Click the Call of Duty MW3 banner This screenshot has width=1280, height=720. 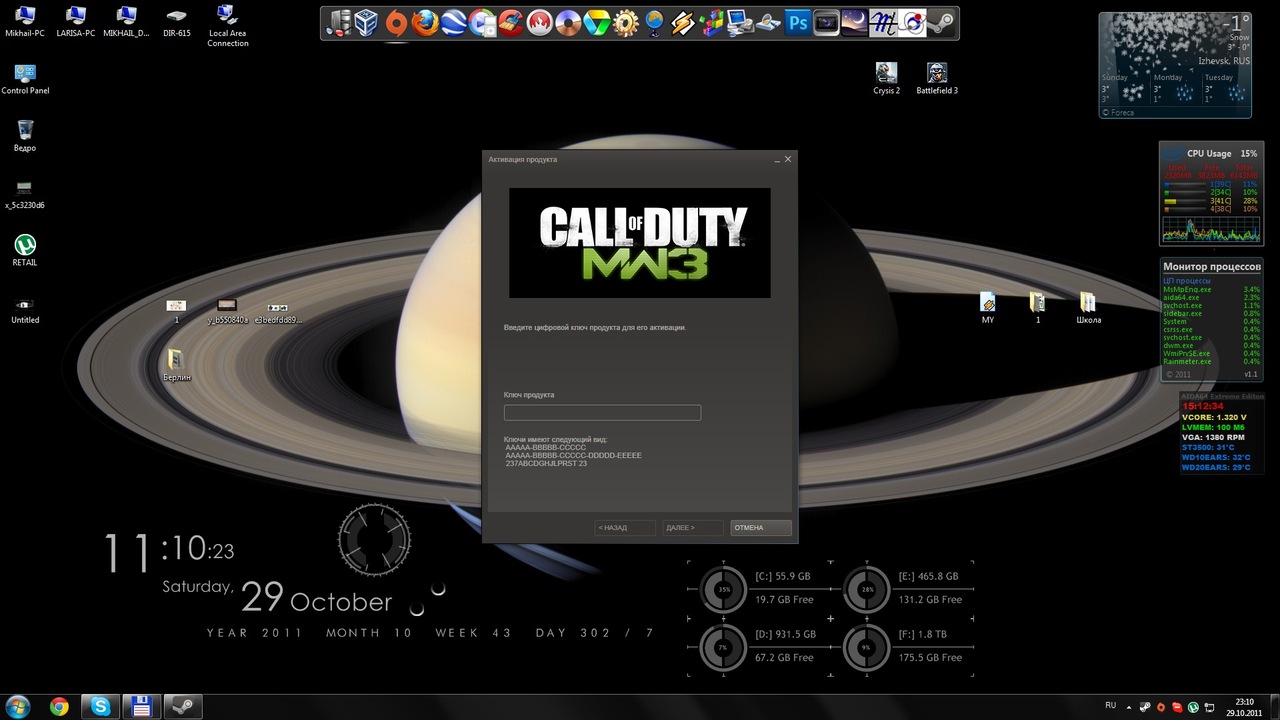640,242
